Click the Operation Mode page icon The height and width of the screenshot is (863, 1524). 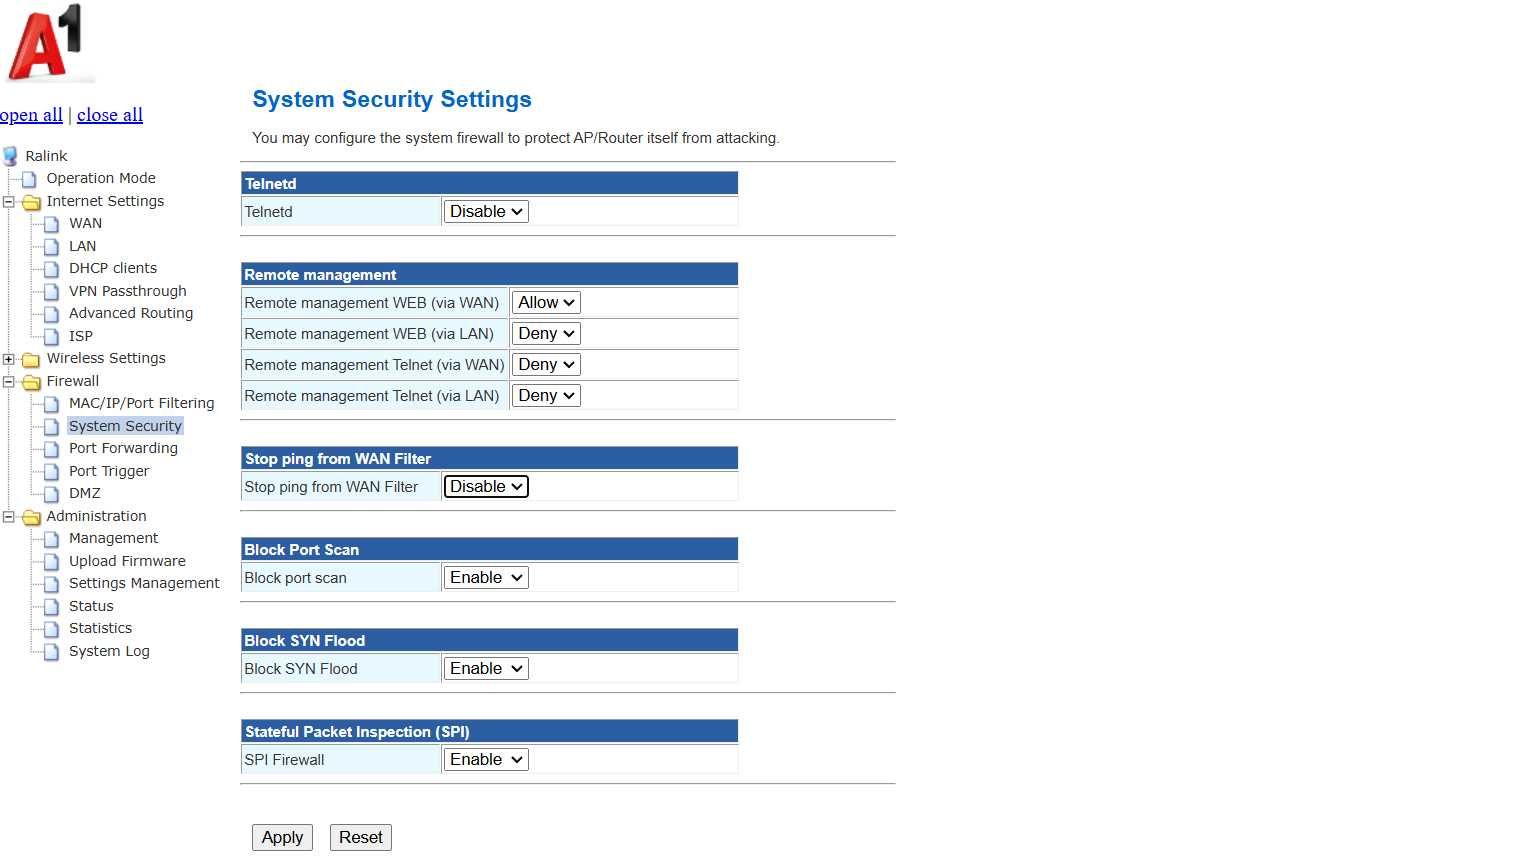pos(30,179)
